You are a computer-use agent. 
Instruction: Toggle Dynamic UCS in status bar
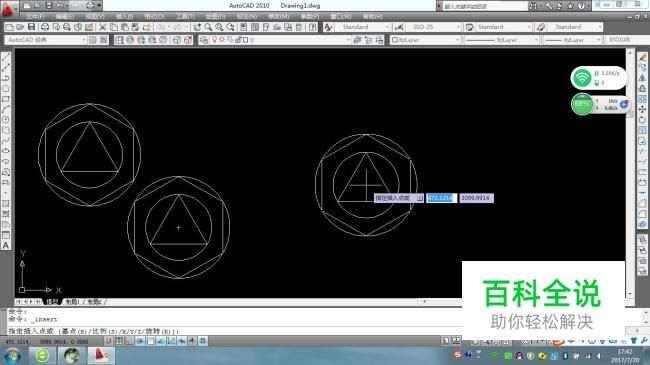click(x=171, y=341)
